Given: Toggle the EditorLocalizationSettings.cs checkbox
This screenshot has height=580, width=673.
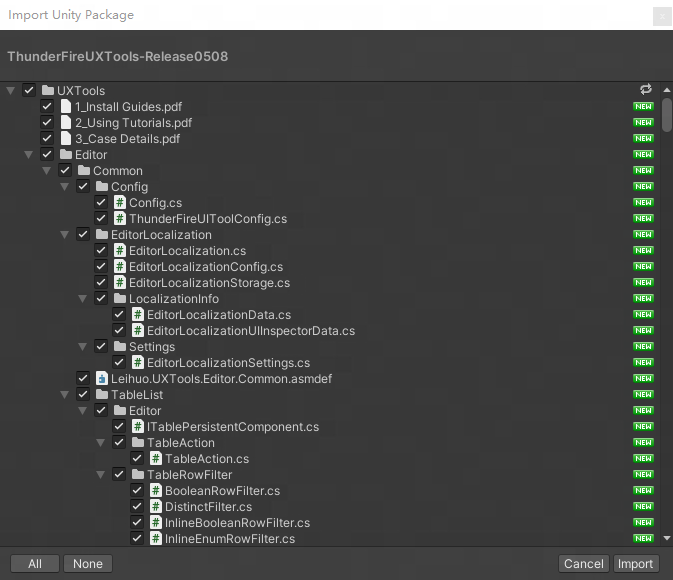Looking at the screenshot, I should [x=119, y=363].
